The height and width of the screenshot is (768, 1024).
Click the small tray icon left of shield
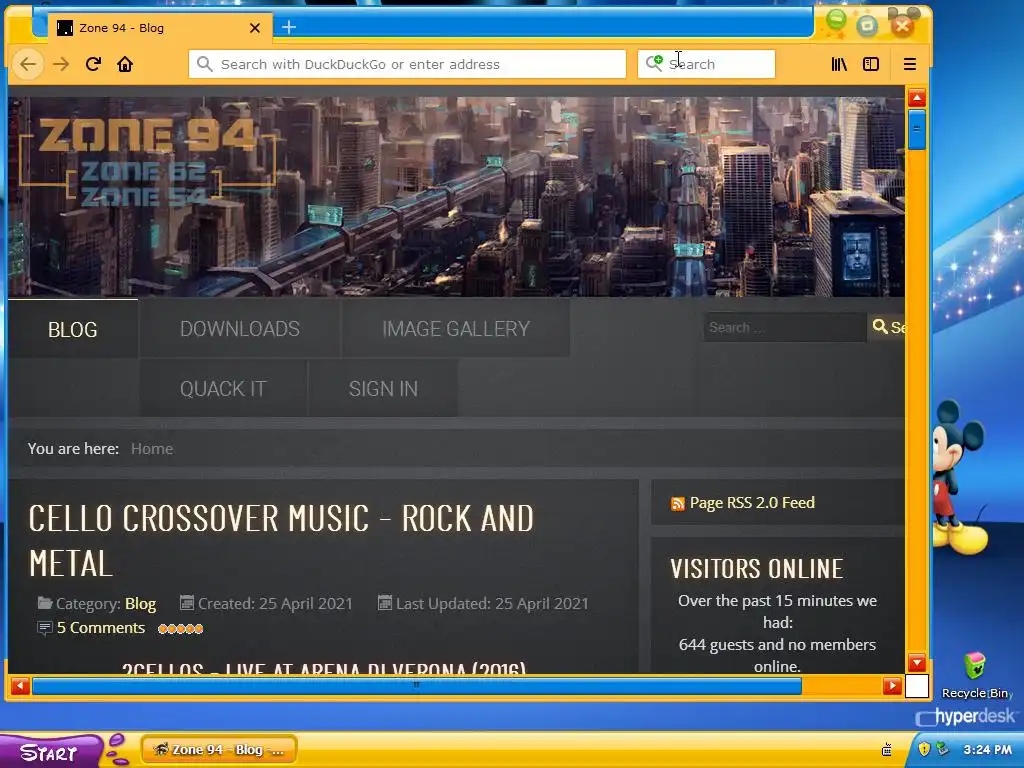(887, 749)
